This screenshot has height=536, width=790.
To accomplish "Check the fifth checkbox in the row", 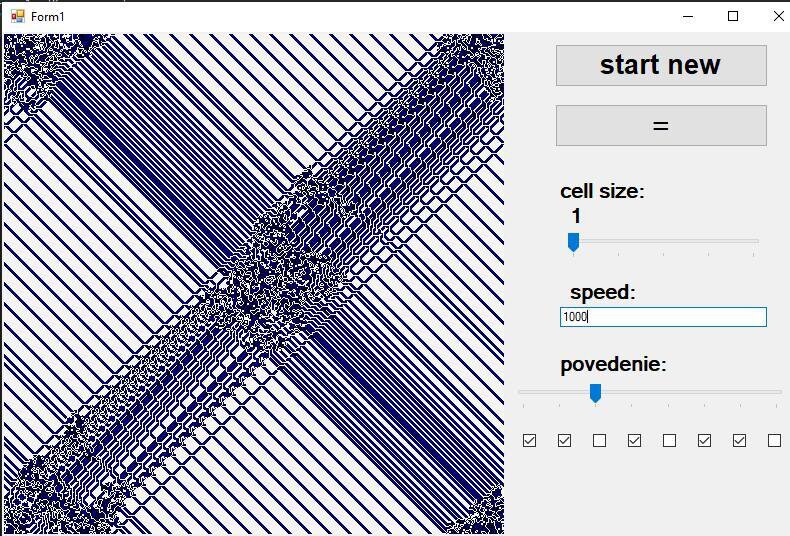I will (670, 441).
